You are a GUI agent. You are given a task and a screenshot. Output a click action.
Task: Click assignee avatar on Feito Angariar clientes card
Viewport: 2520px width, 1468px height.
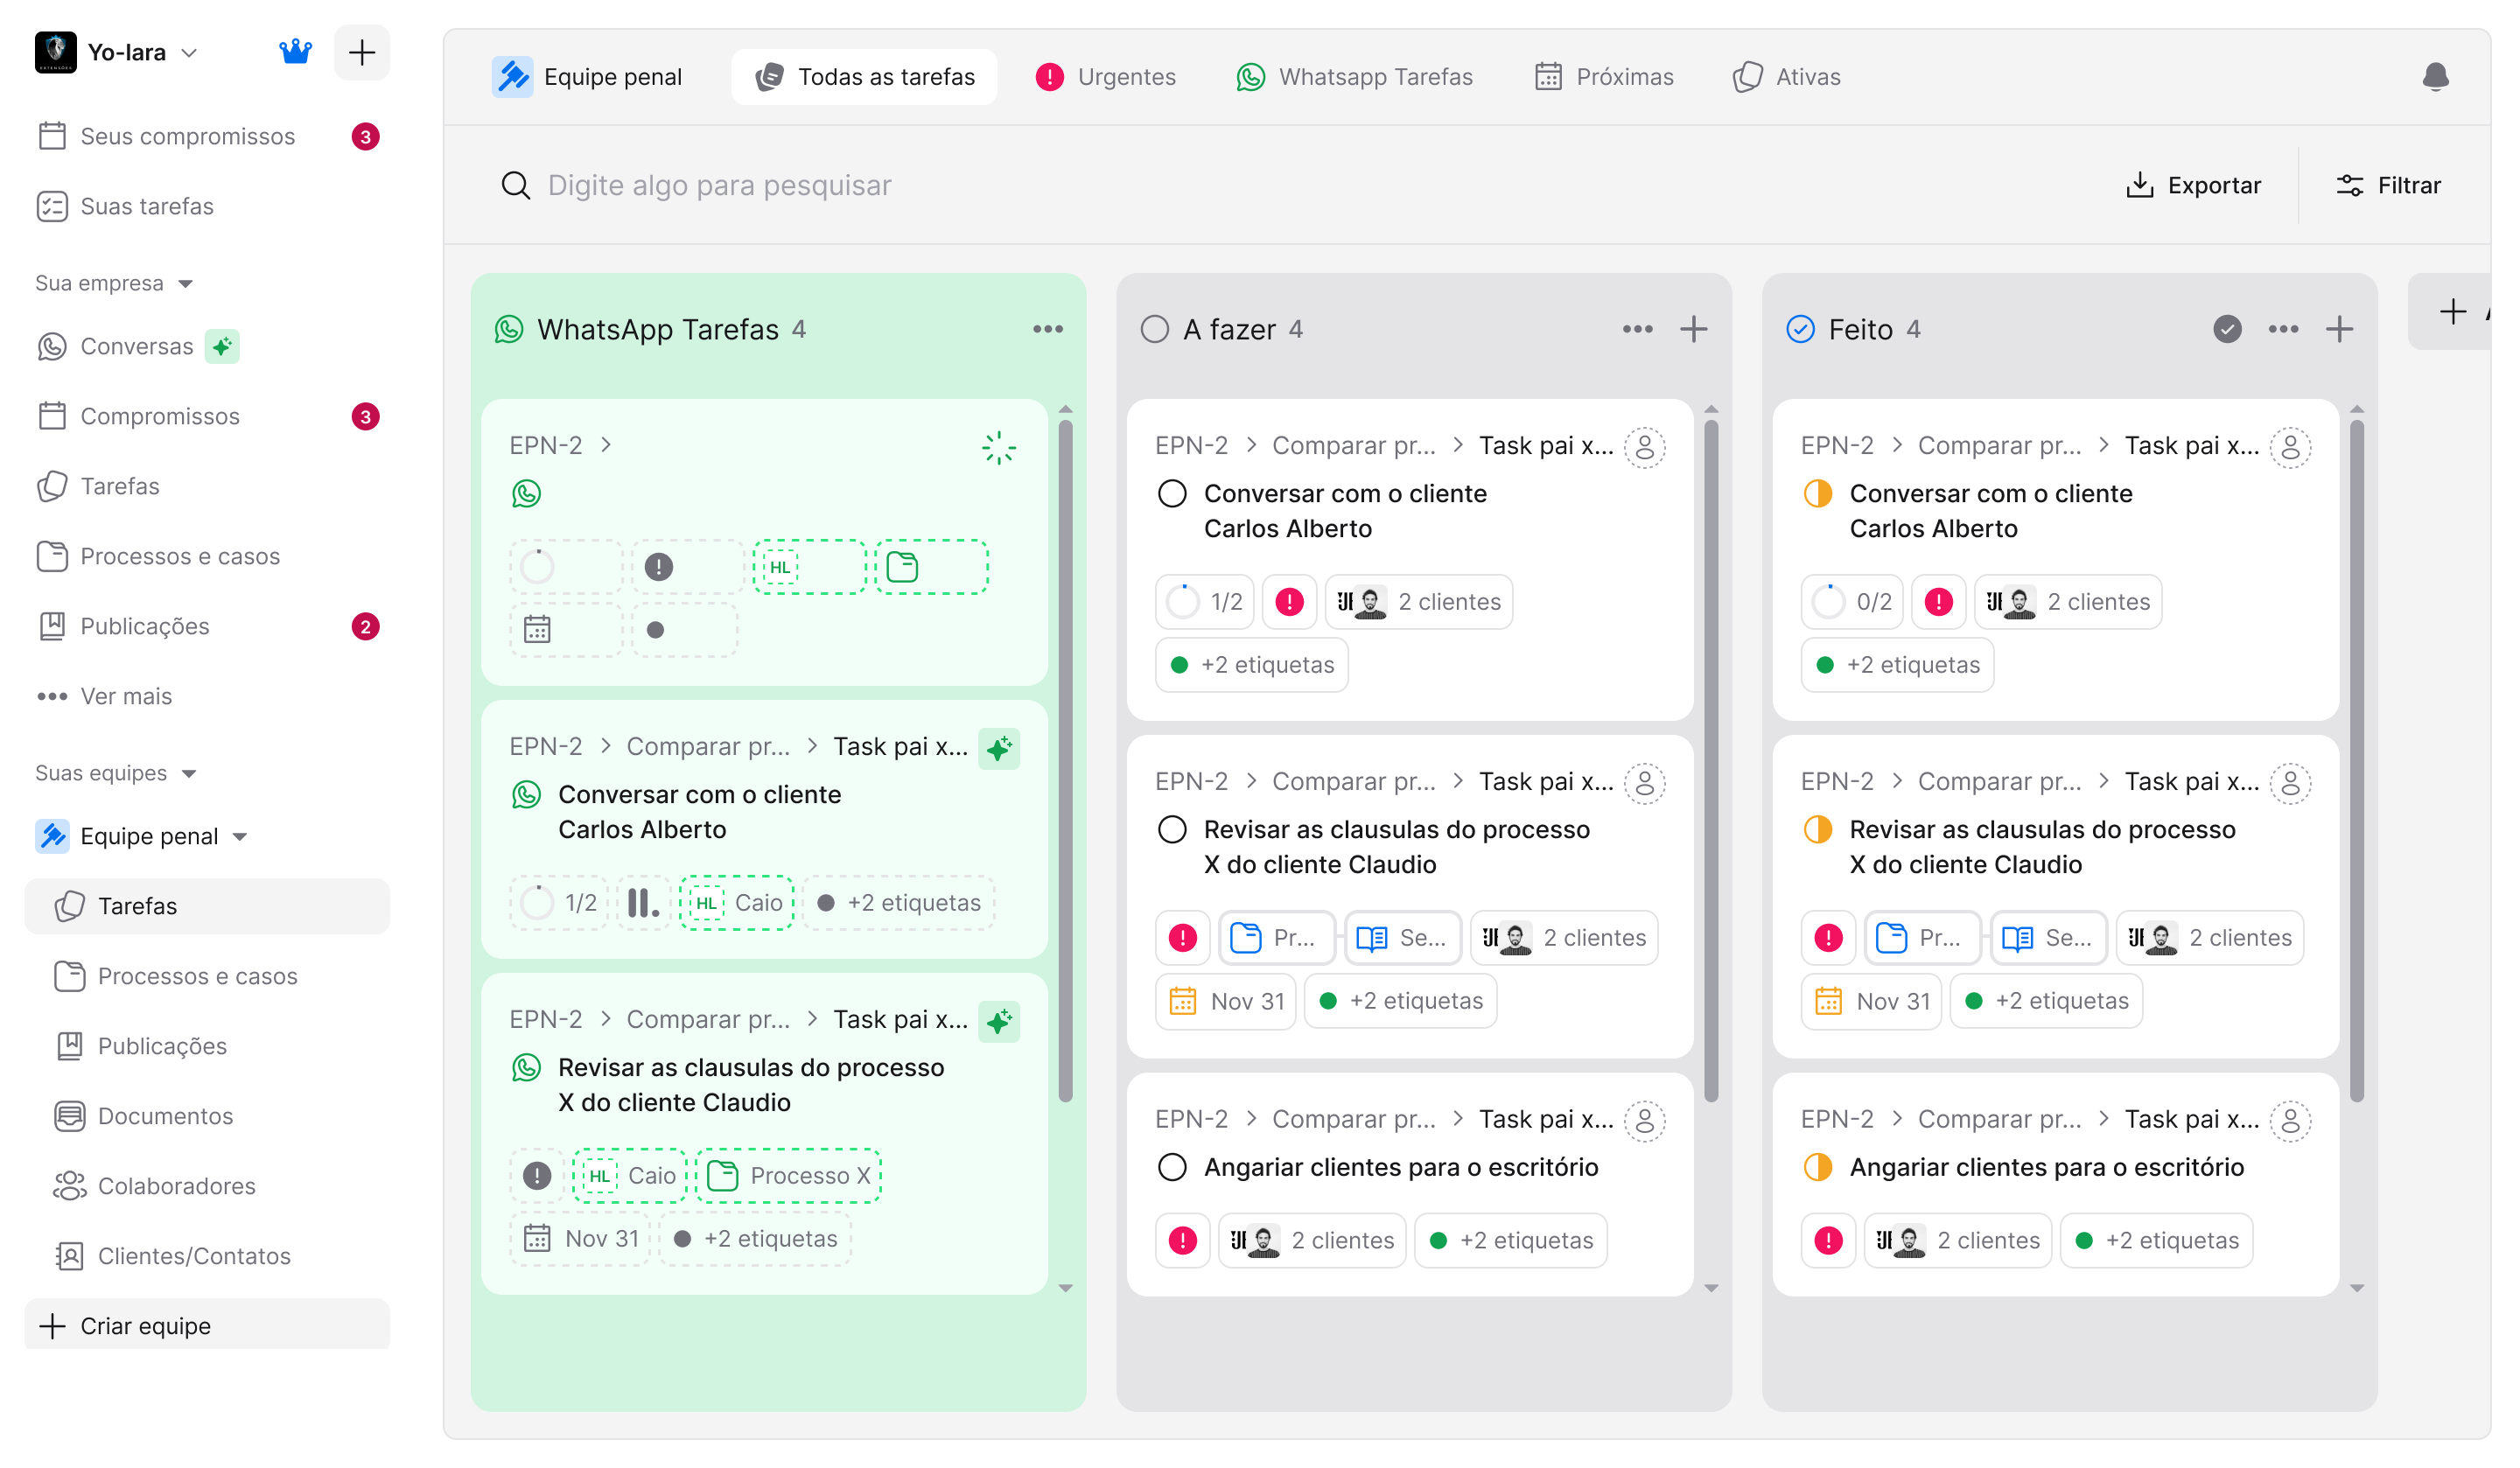2290,1121
